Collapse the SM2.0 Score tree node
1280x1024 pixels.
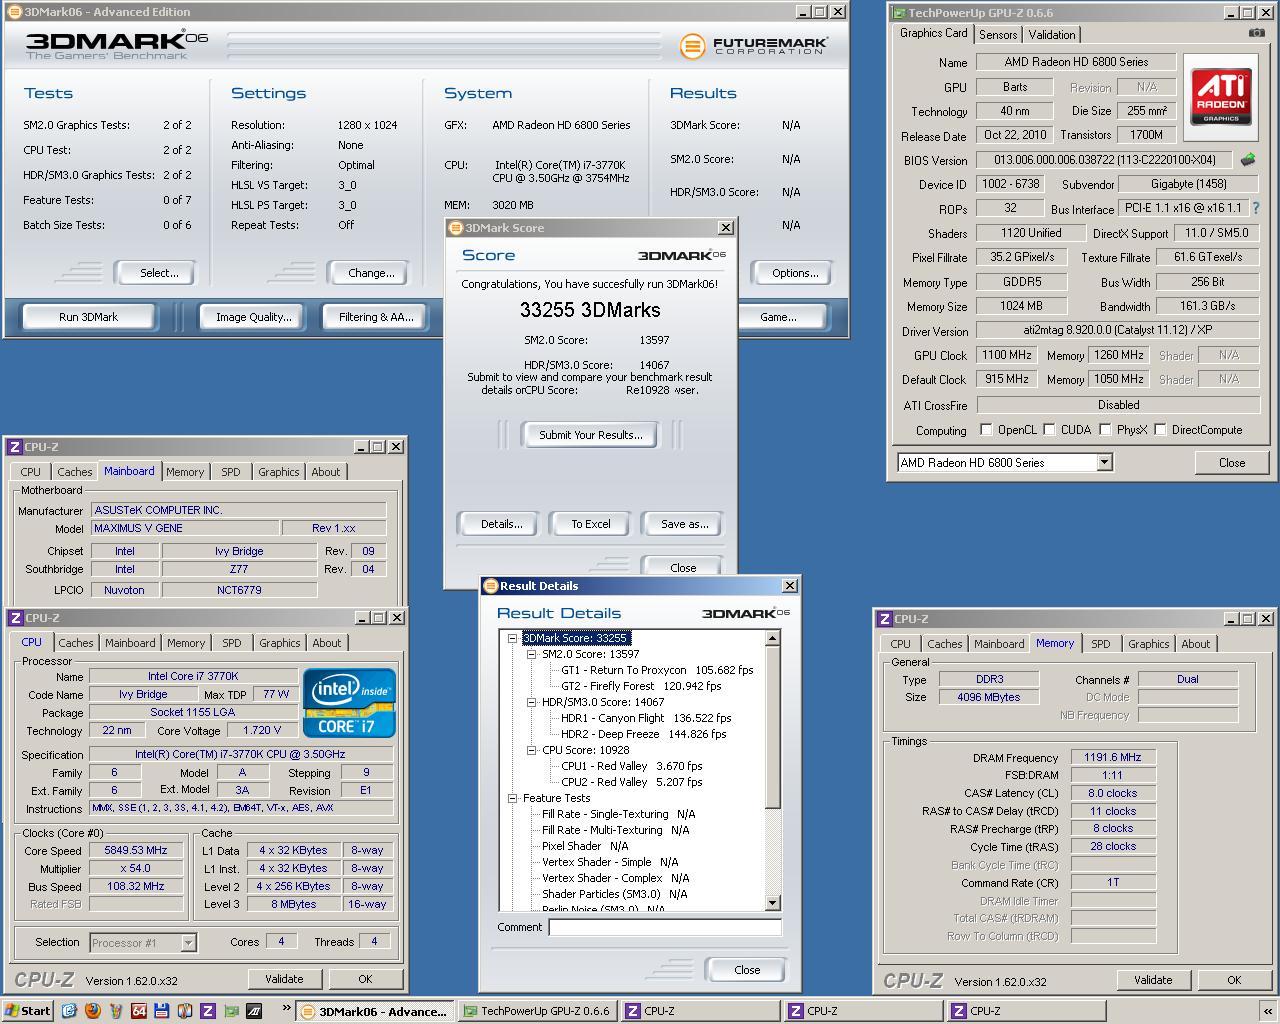tap(532, 654)
